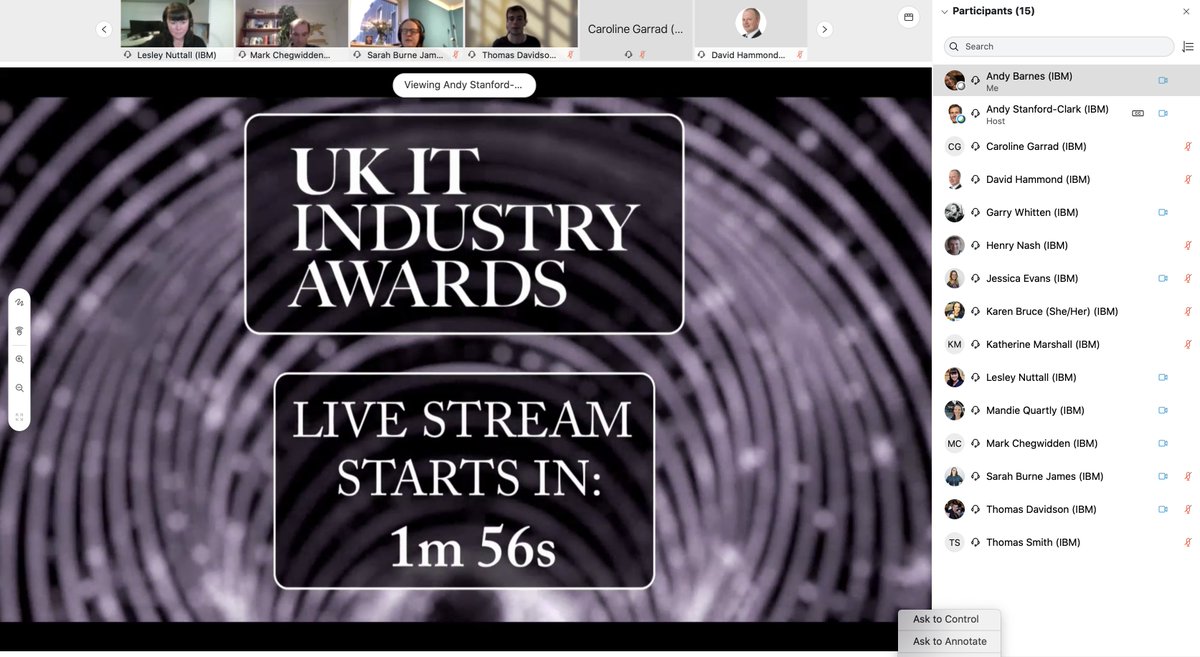Select Henry Nash (IBM) participant name
1200x657 pixels.
click(x=1027, y=245)
